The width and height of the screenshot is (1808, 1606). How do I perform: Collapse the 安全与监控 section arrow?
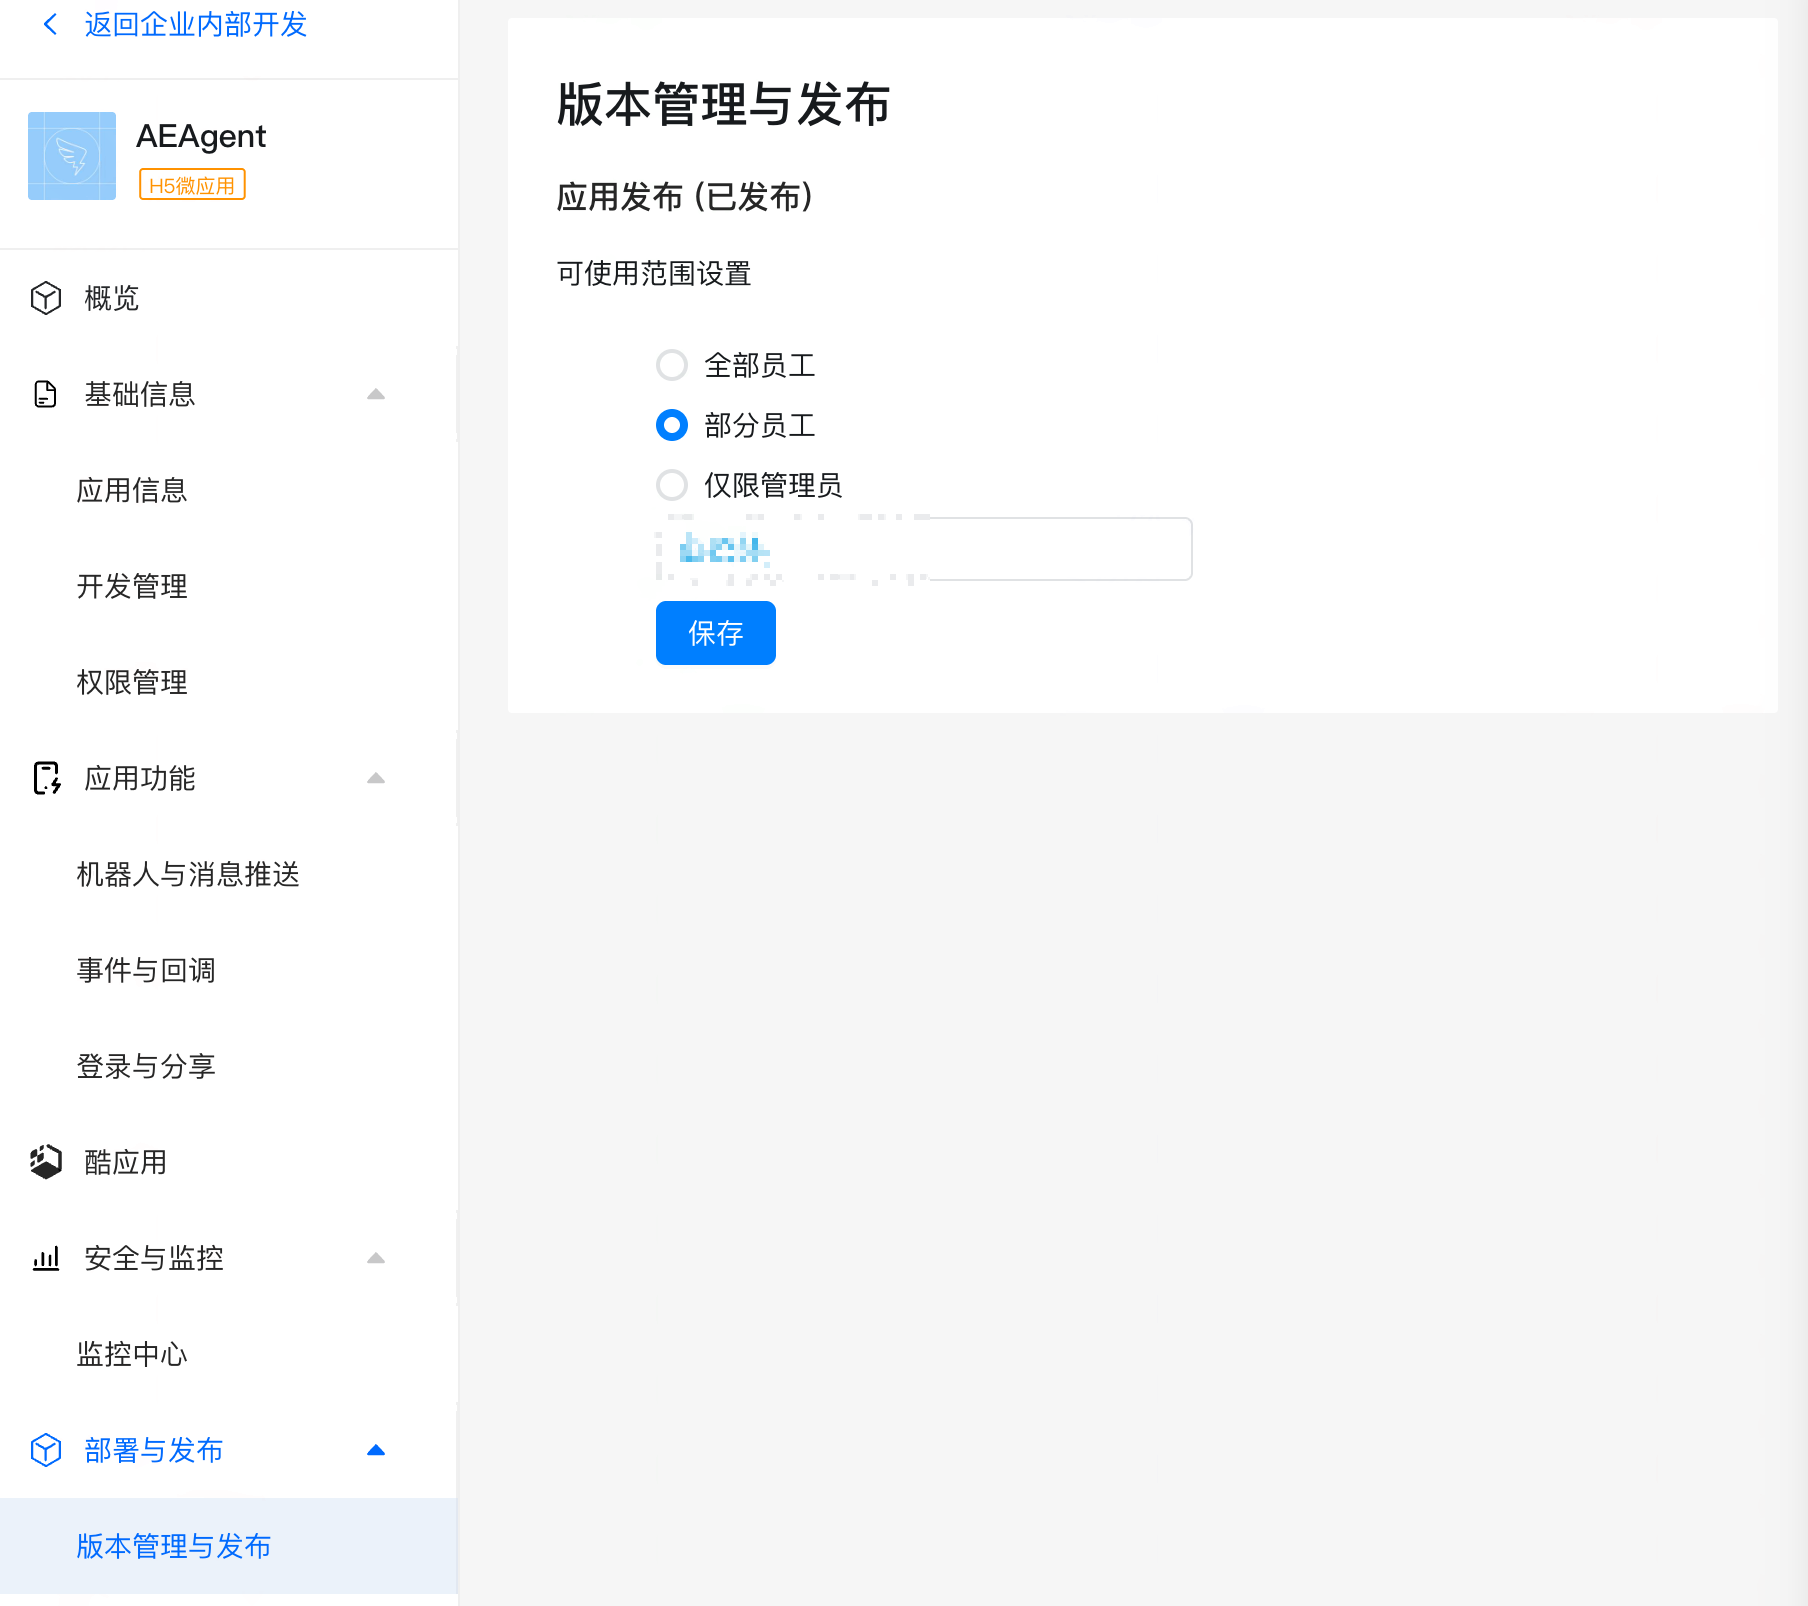click(x=376, y=1258)
